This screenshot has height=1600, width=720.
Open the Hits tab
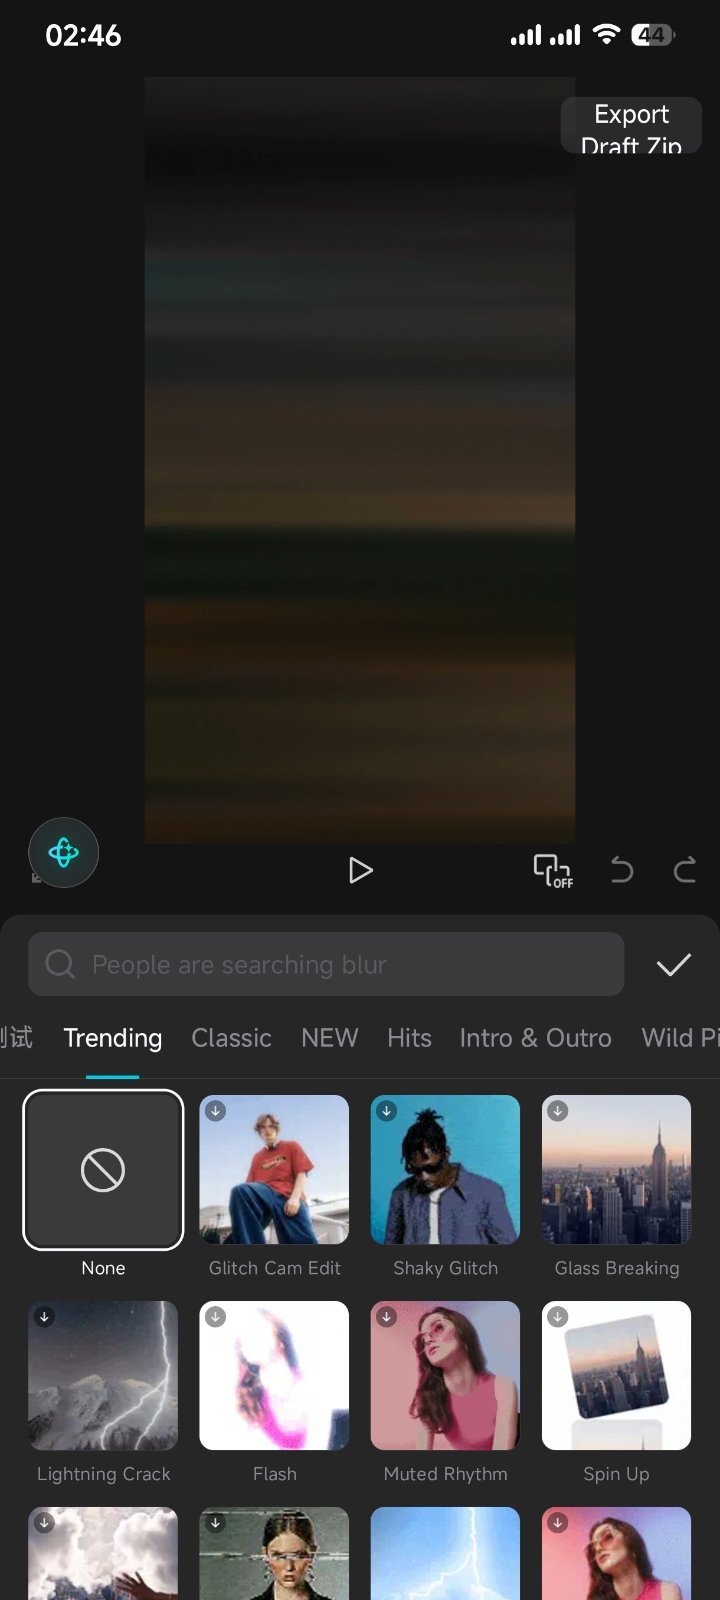click(409, 1038)
